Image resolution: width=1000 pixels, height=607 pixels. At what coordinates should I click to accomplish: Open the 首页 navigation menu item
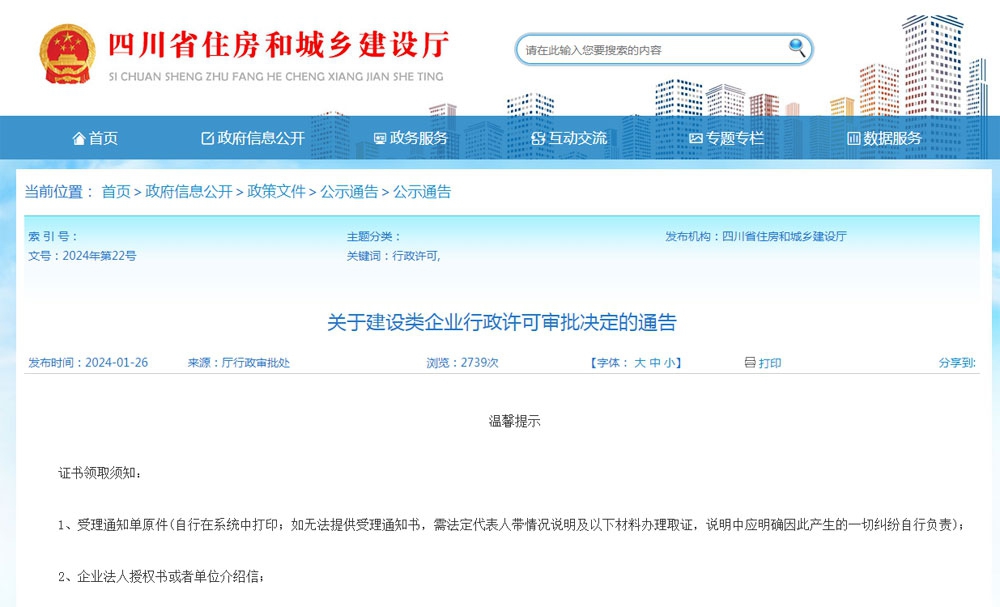click(95, 138)
